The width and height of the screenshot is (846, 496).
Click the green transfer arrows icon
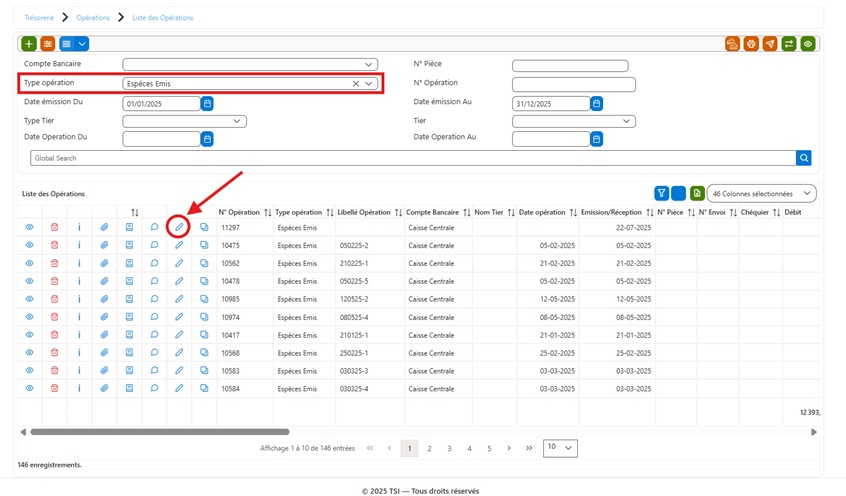click(789, 44)
